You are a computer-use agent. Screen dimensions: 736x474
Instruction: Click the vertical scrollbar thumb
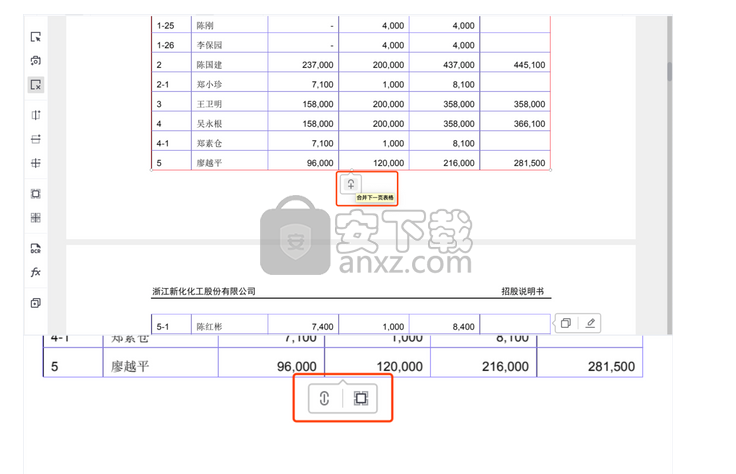point(669,71)
